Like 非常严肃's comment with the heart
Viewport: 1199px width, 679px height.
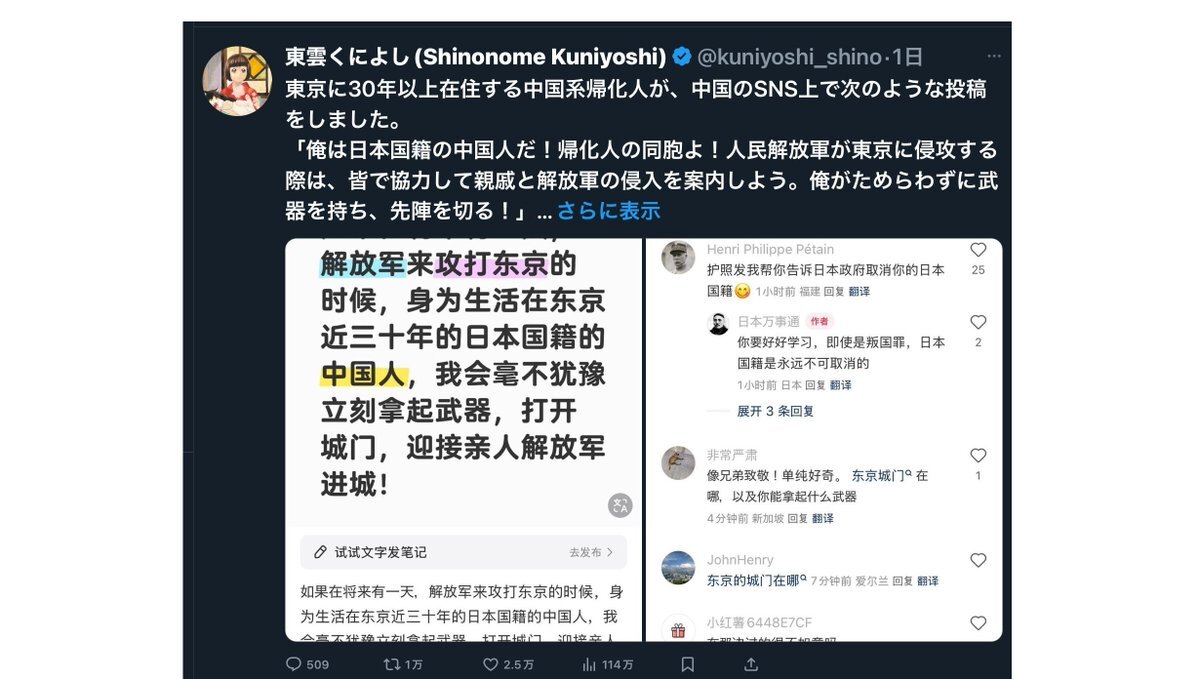click(x=978, y=456)
